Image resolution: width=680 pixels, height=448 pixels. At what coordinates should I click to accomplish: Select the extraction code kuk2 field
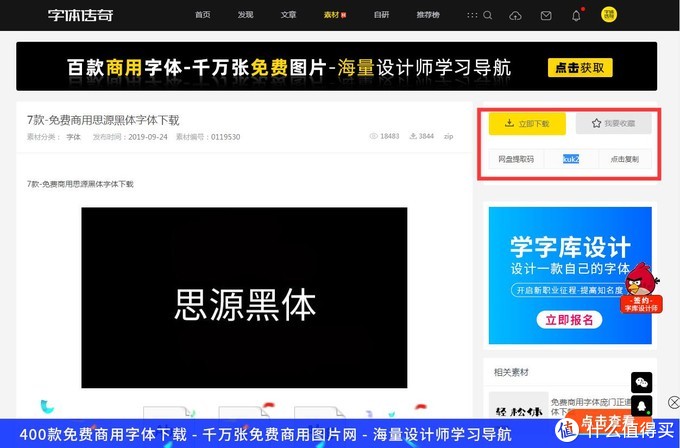click(x=571, y=159)
